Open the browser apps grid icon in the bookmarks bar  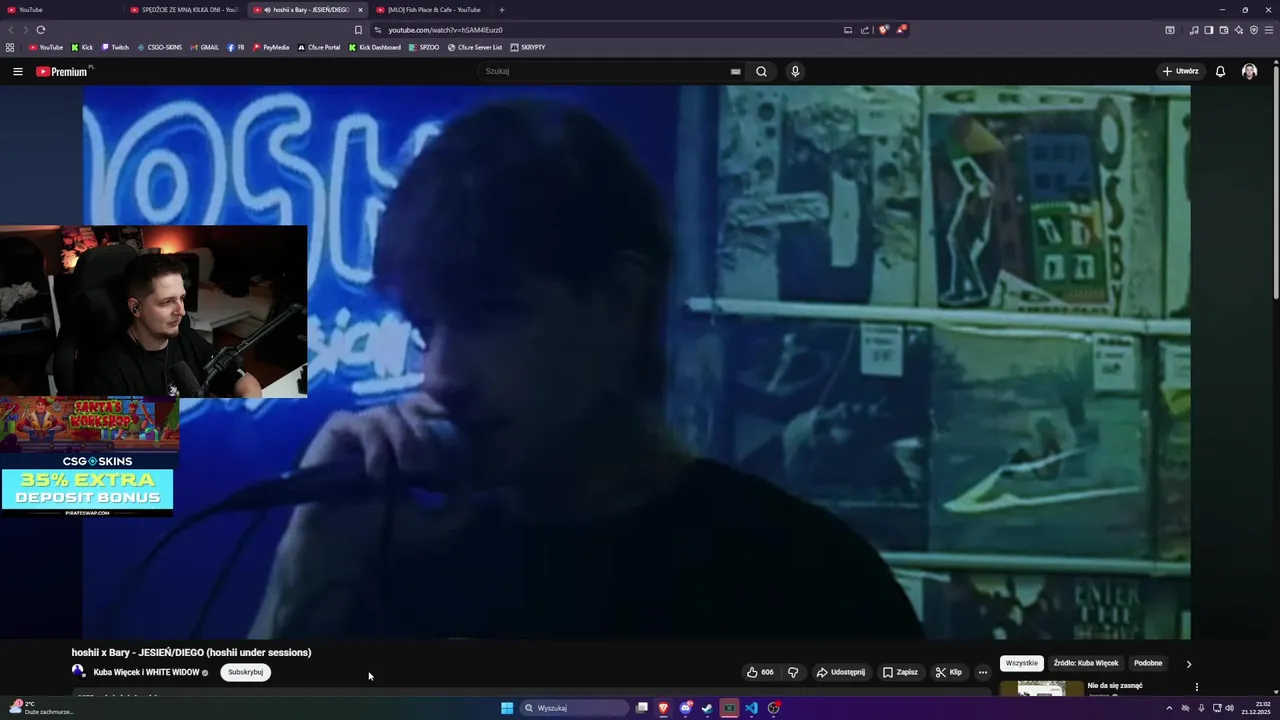pos(10,47)
